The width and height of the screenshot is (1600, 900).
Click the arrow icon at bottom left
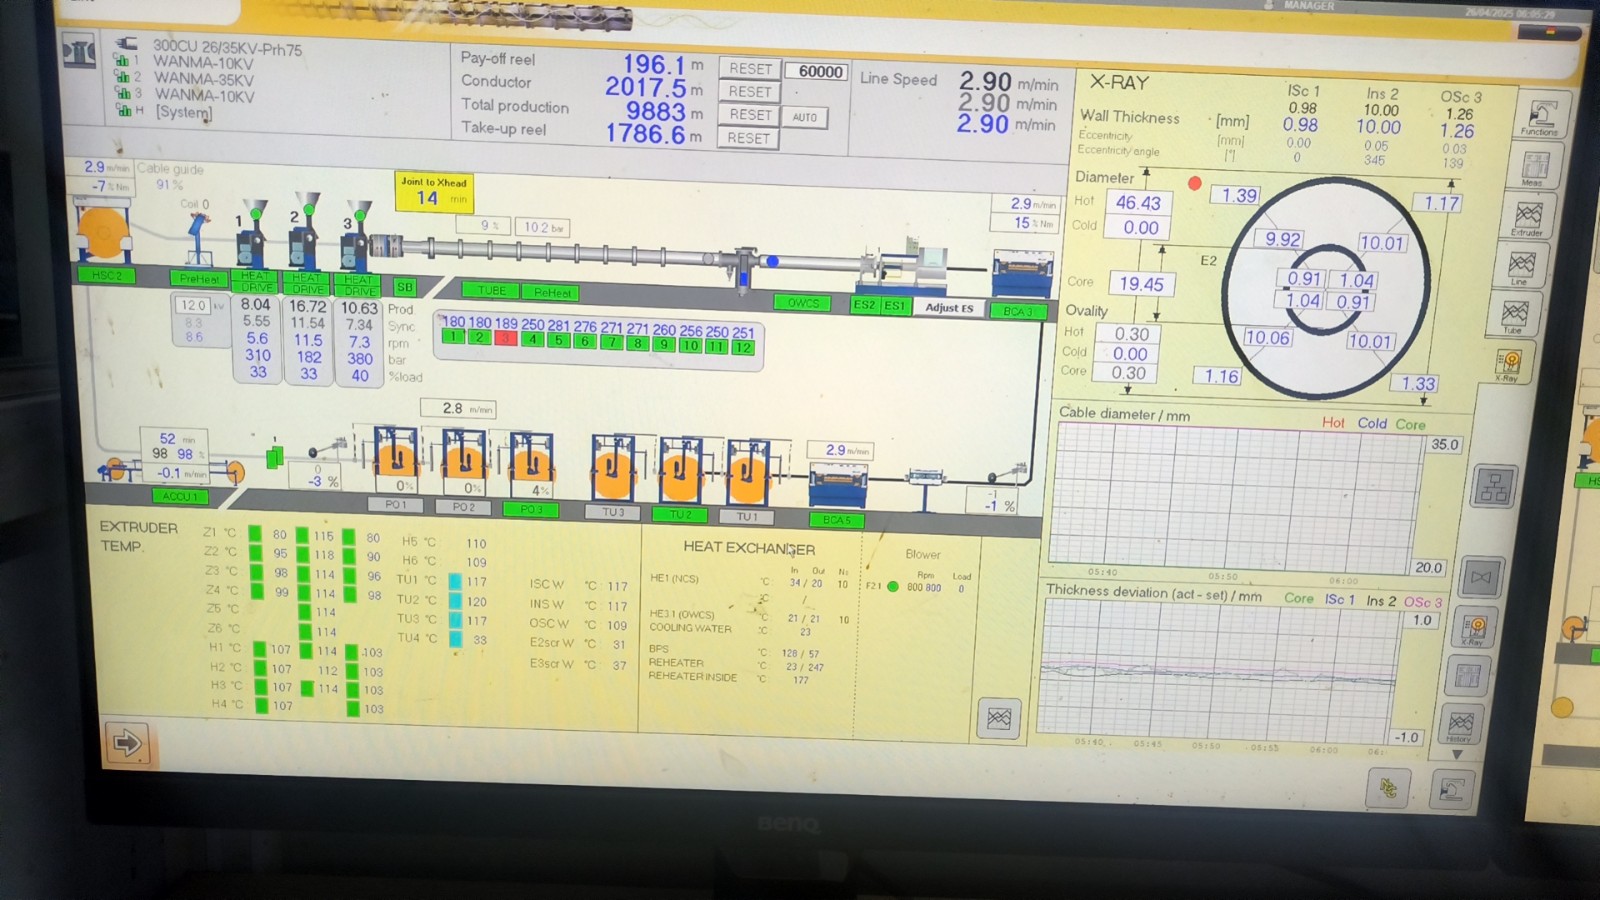[128, 742]
